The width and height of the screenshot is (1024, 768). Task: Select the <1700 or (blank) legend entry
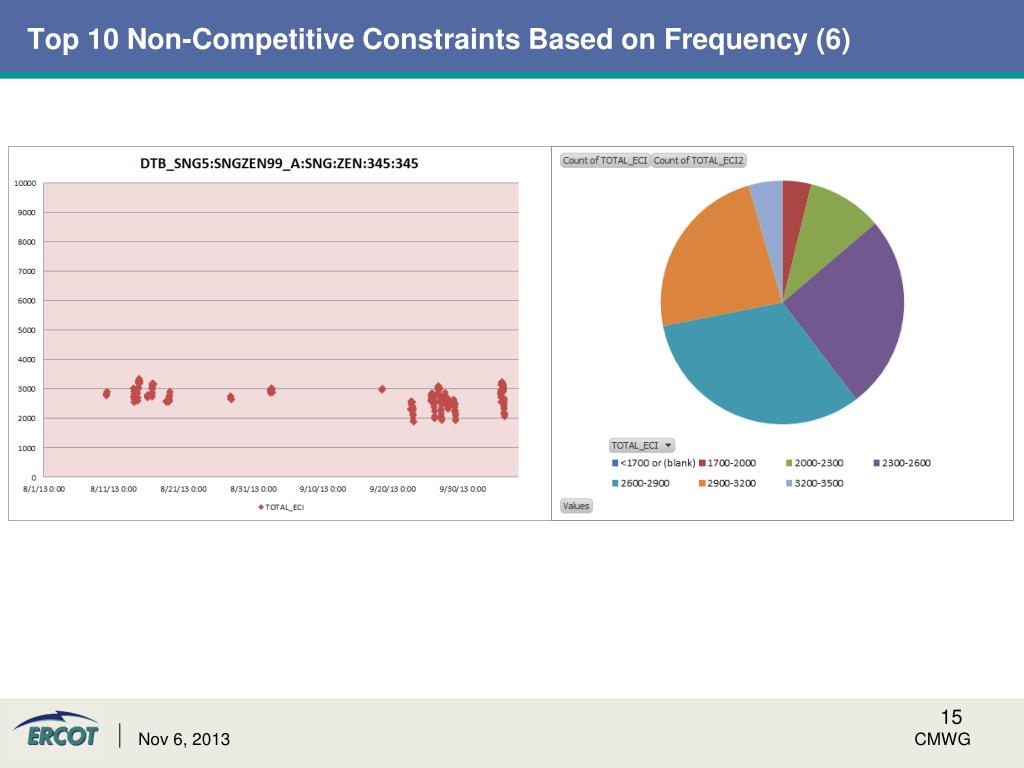[653, 463]
